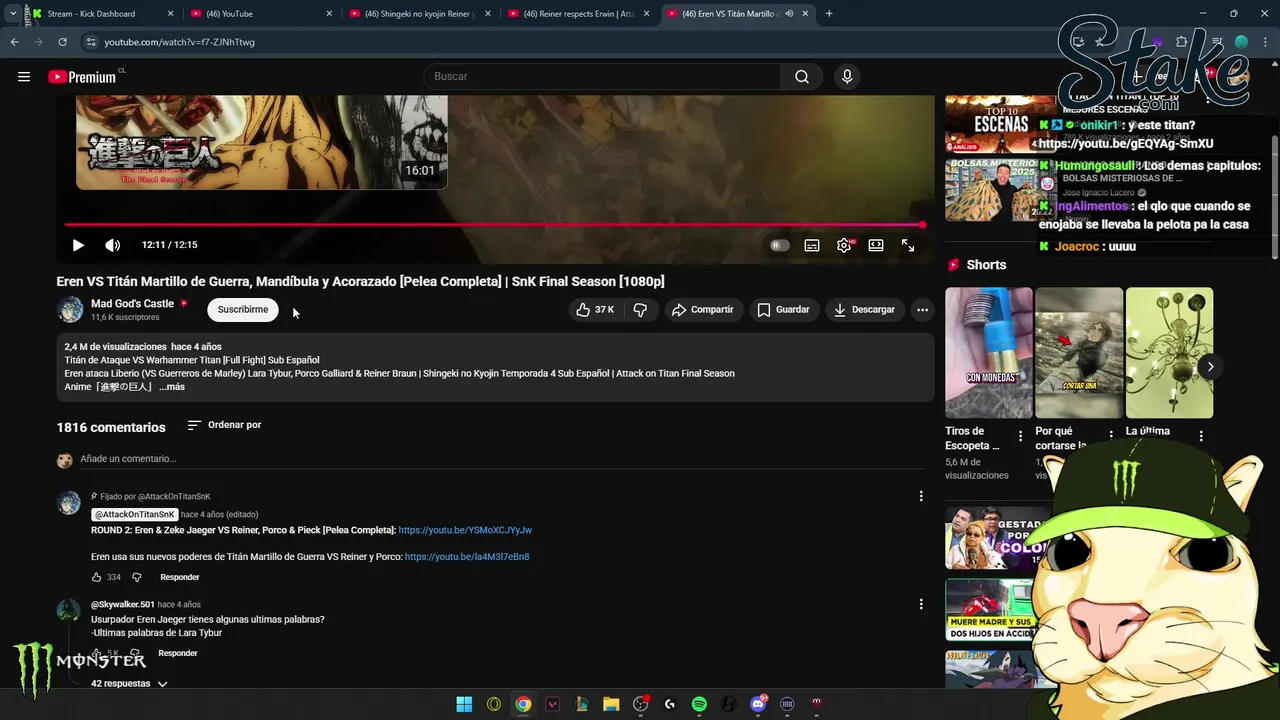Like the pinned comment with 334 likes
Viewport: 1280px width, 720px height.
coord(97,577)
